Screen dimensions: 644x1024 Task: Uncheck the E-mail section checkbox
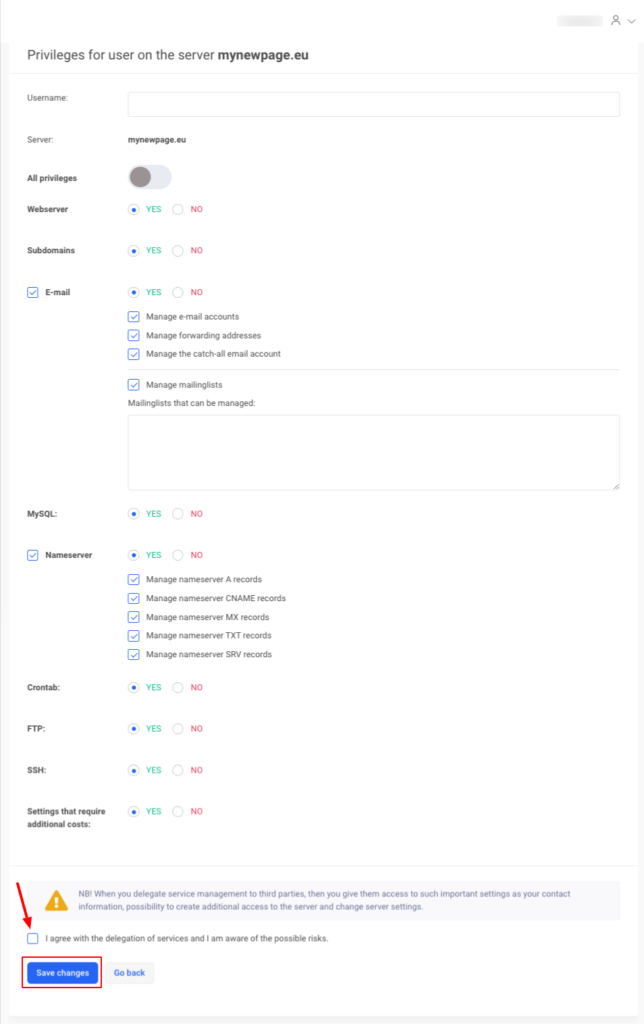coord(33,293)
